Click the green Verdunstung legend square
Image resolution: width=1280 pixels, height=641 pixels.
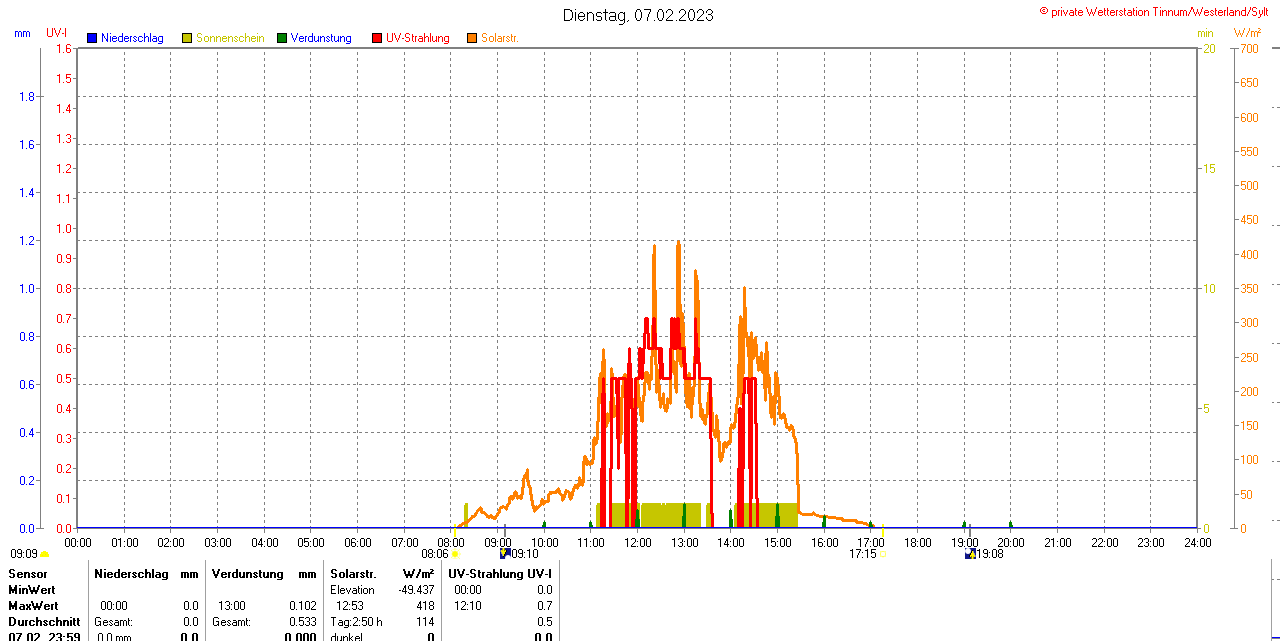[x=282, y=38]
